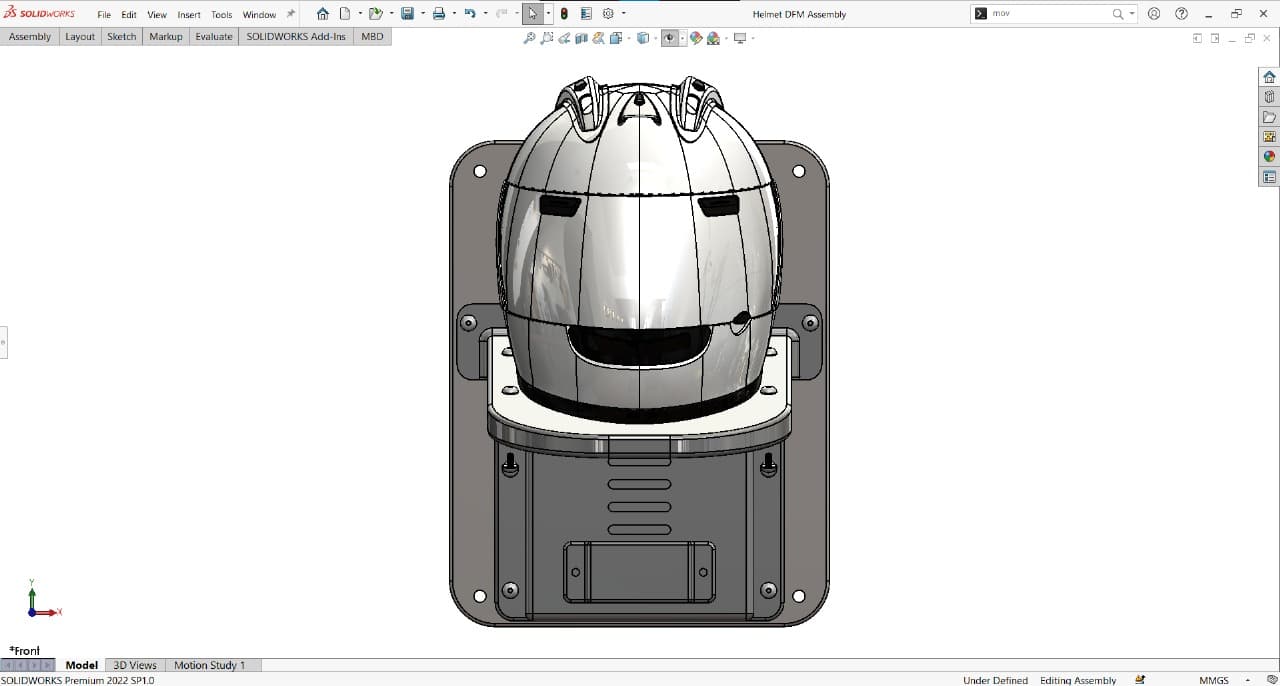Screen dimensions: 1280x686
Task: Open the 3D Views tab
Action: (x=135, y=665)
